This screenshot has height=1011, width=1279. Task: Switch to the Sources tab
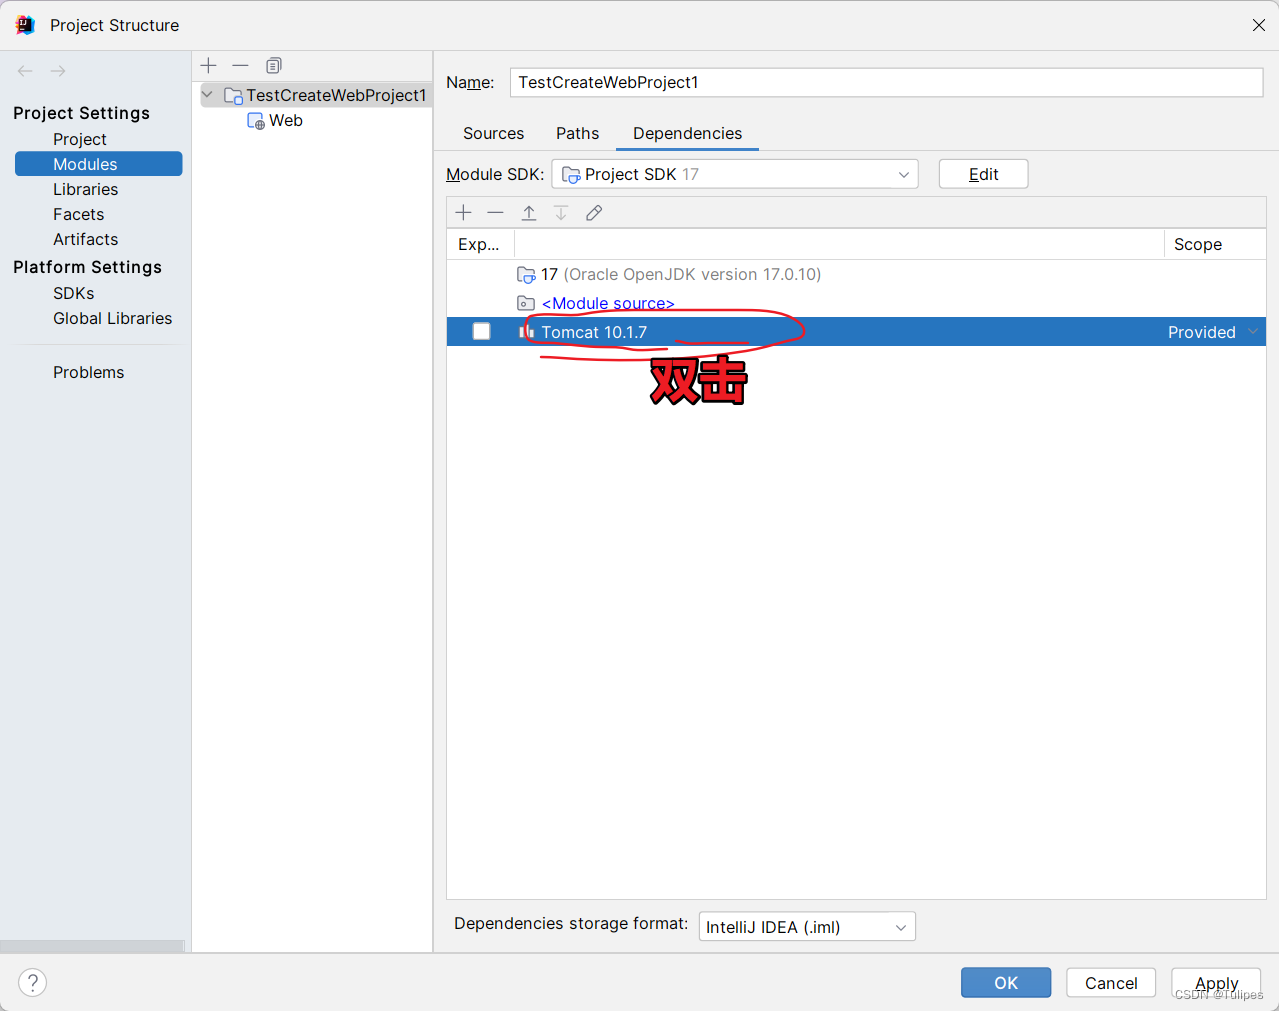click(493, 133)
